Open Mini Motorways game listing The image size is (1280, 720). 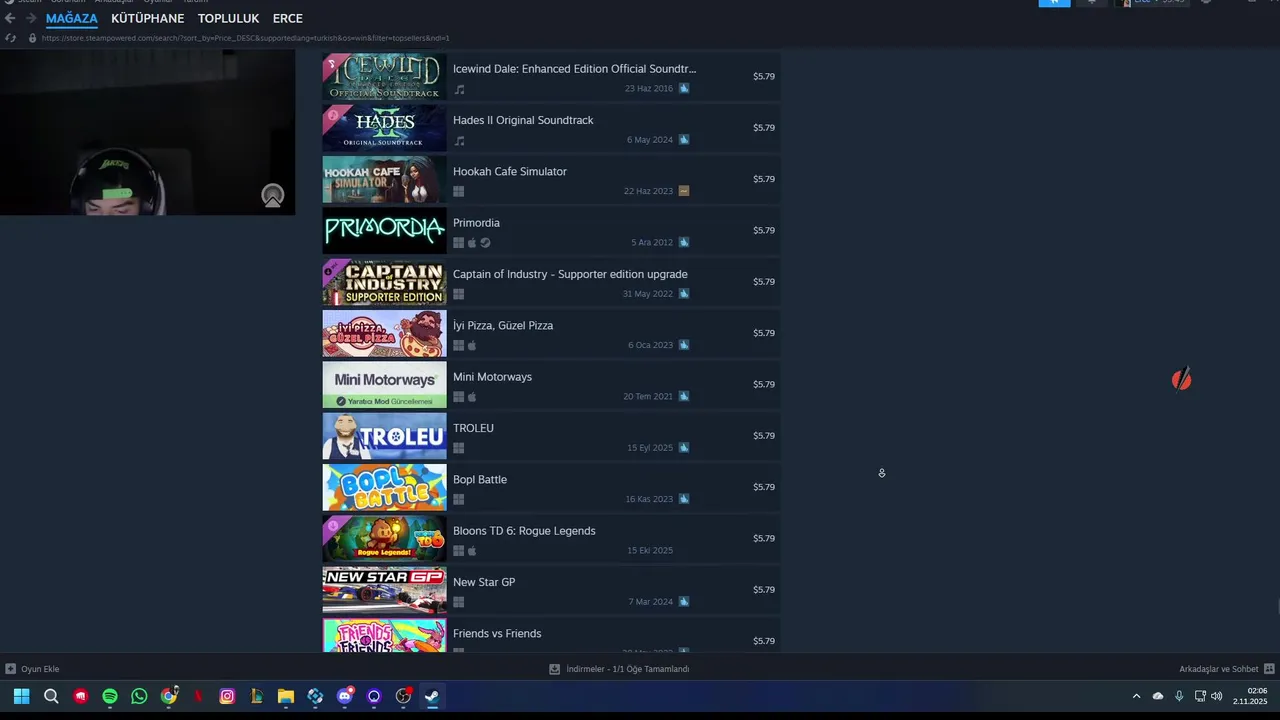pos(551,384)
